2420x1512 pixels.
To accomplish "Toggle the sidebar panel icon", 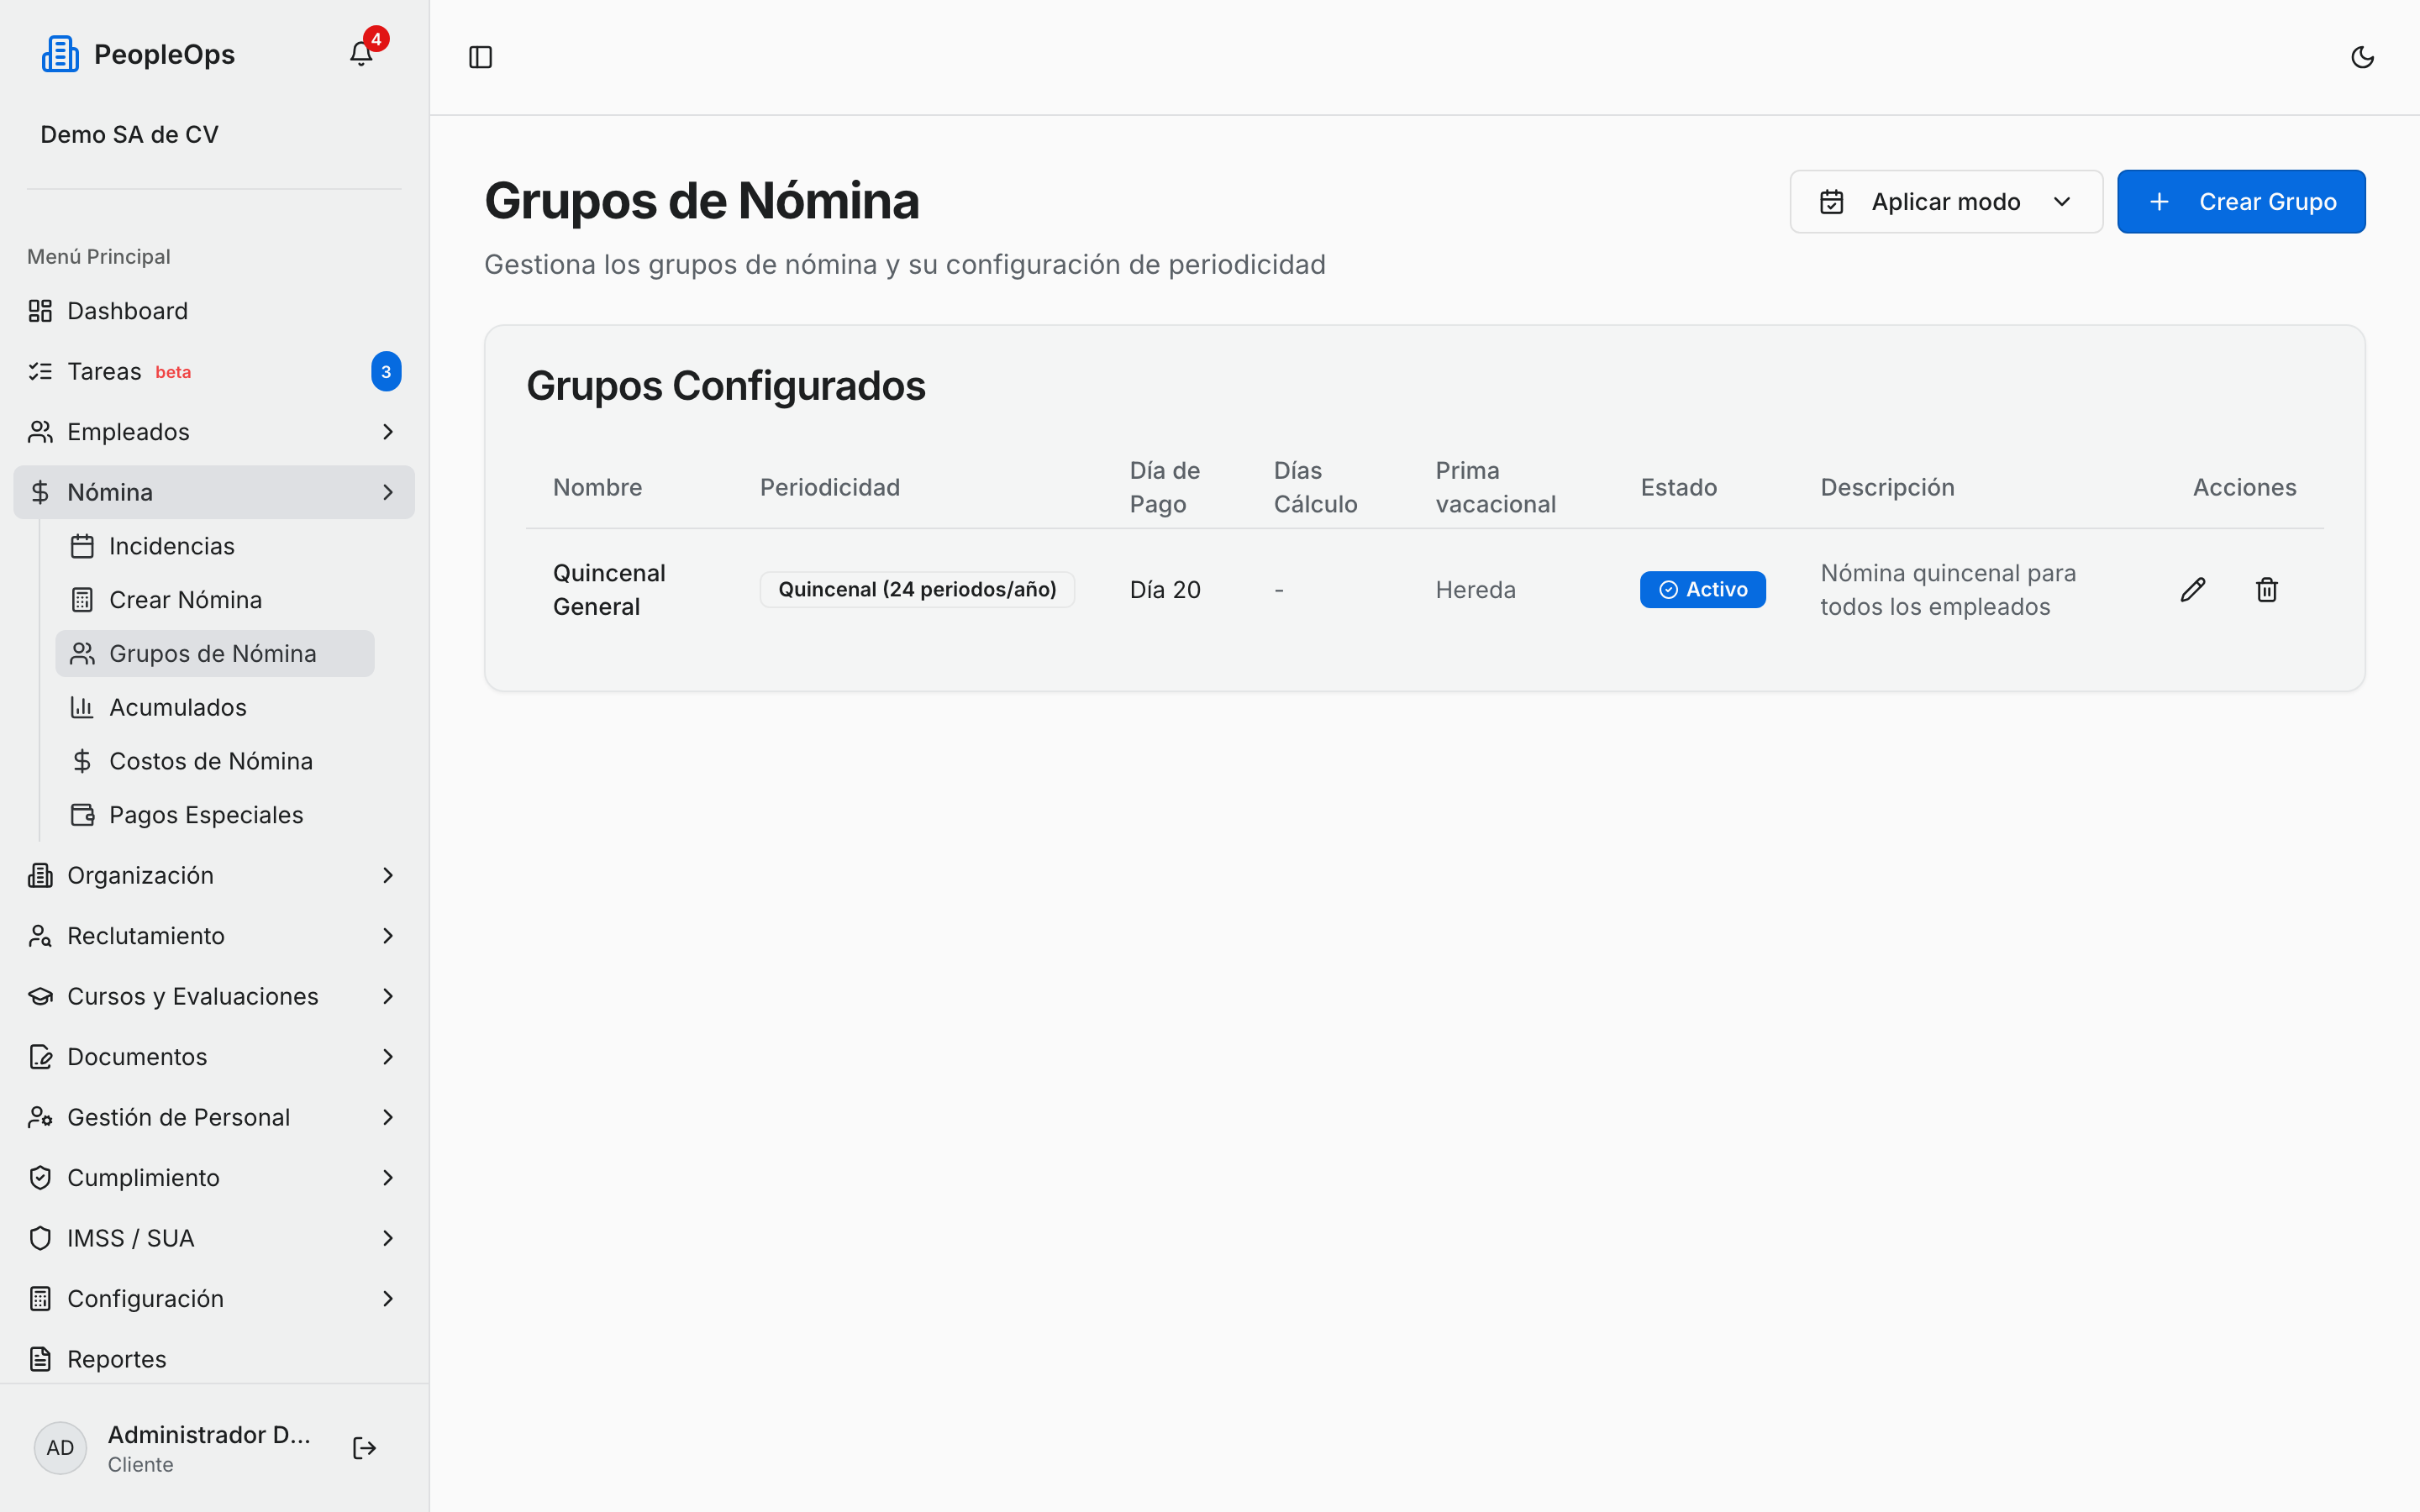I will [x=481, y=57].
